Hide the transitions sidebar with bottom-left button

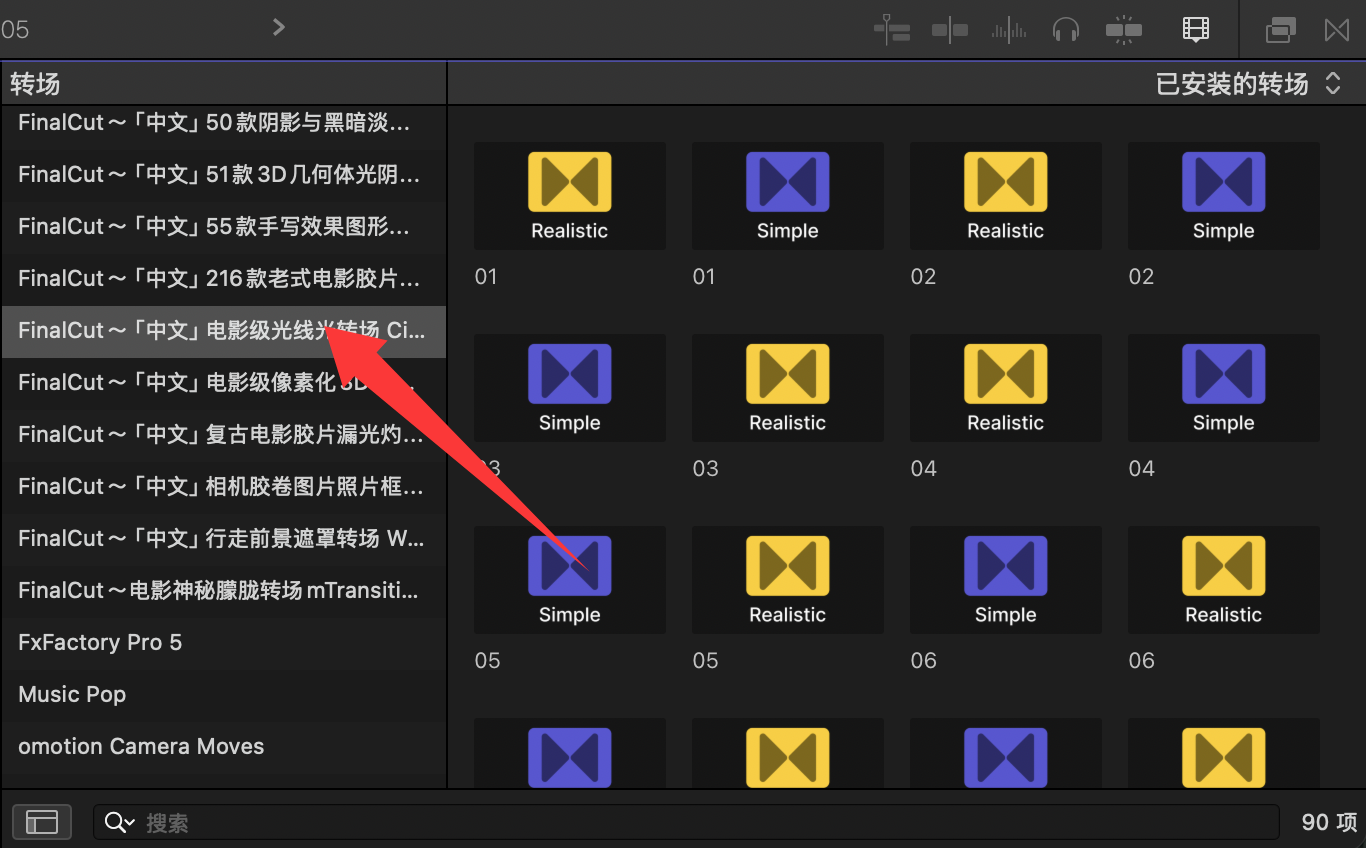[42, 822]
